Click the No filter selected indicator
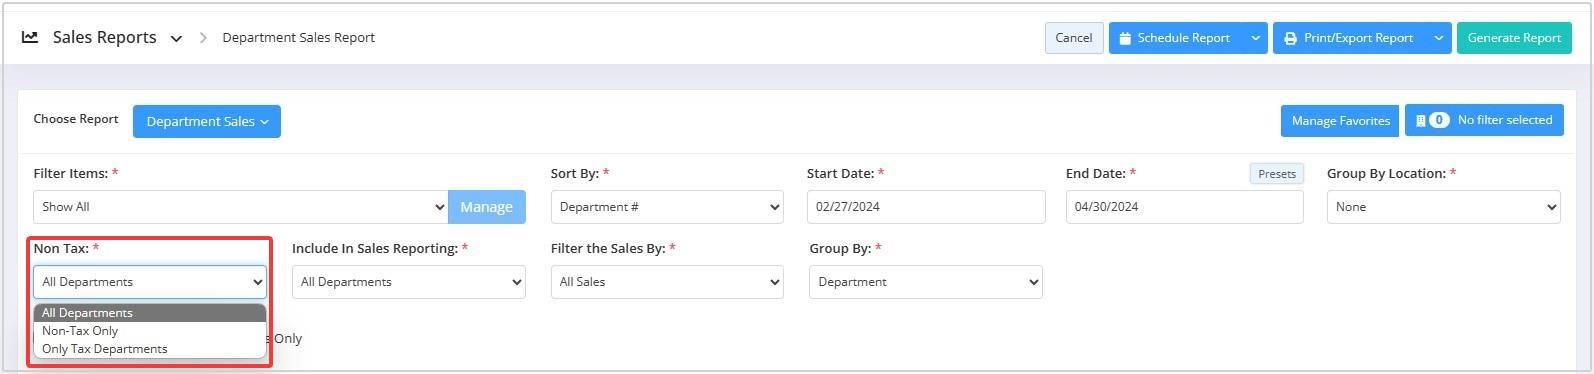Screen dimensions: 1594x374 pyautogui.click(x=1484, y=120)
